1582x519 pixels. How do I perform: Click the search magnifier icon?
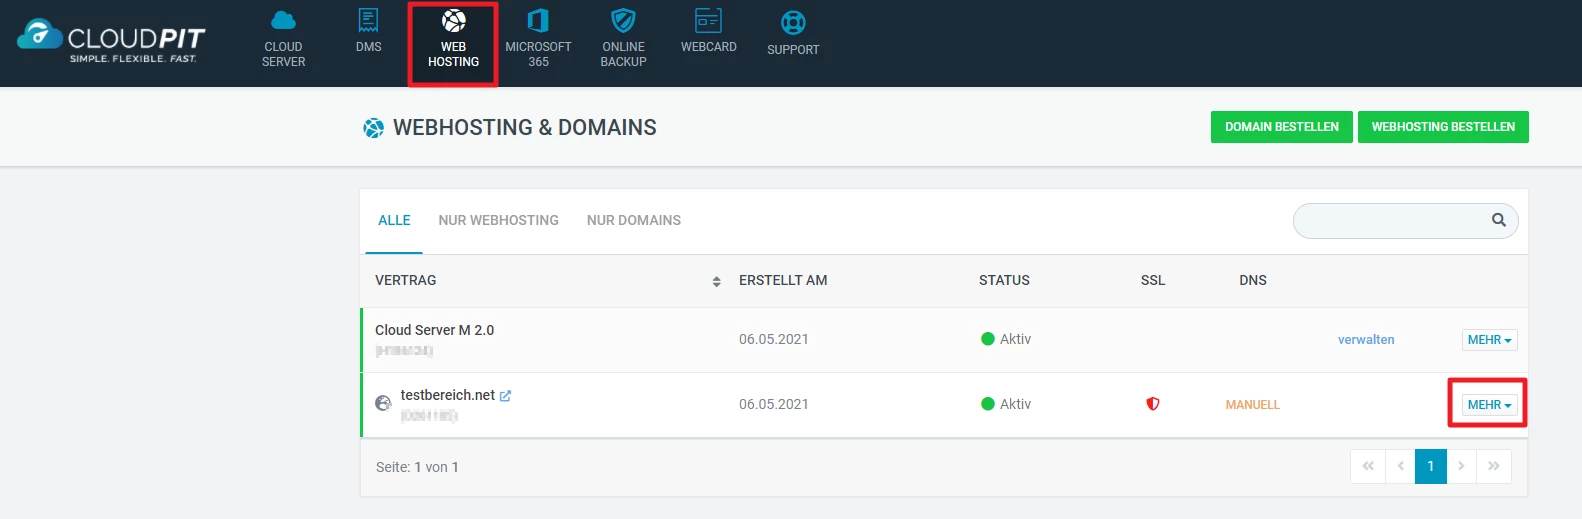tap(1498, 220)
